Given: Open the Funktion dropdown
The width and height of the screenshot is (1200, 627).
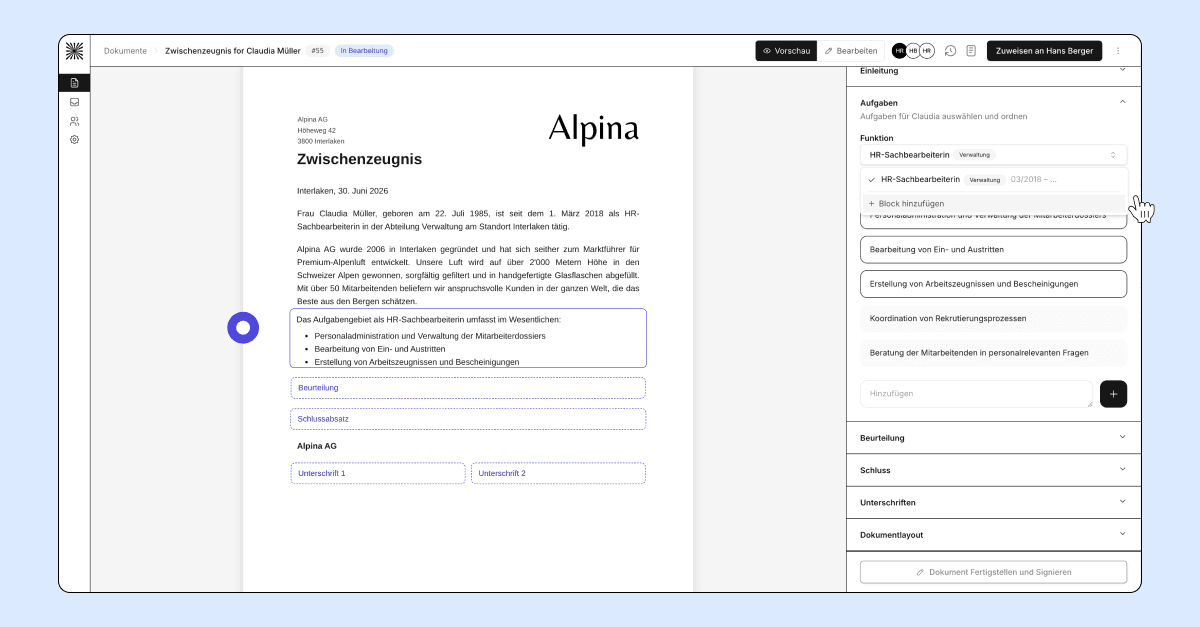Looking at the screenshot, I should 993,155.
